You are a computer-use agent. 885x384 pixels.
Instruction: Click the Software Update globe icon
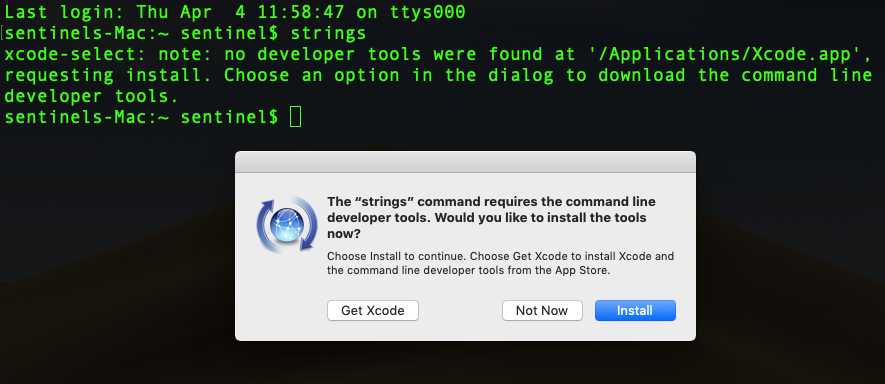pos(287,224)
